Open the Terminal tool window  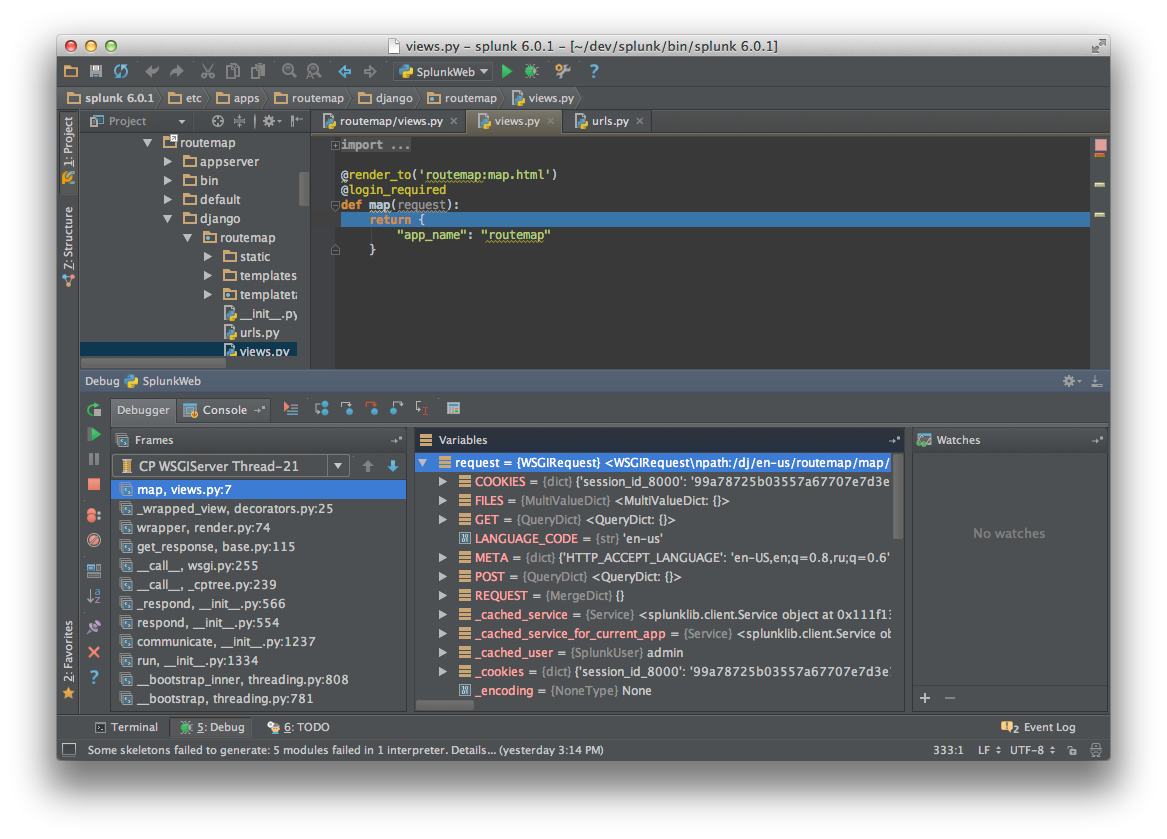pyautogui.click(x=127, y=727)
